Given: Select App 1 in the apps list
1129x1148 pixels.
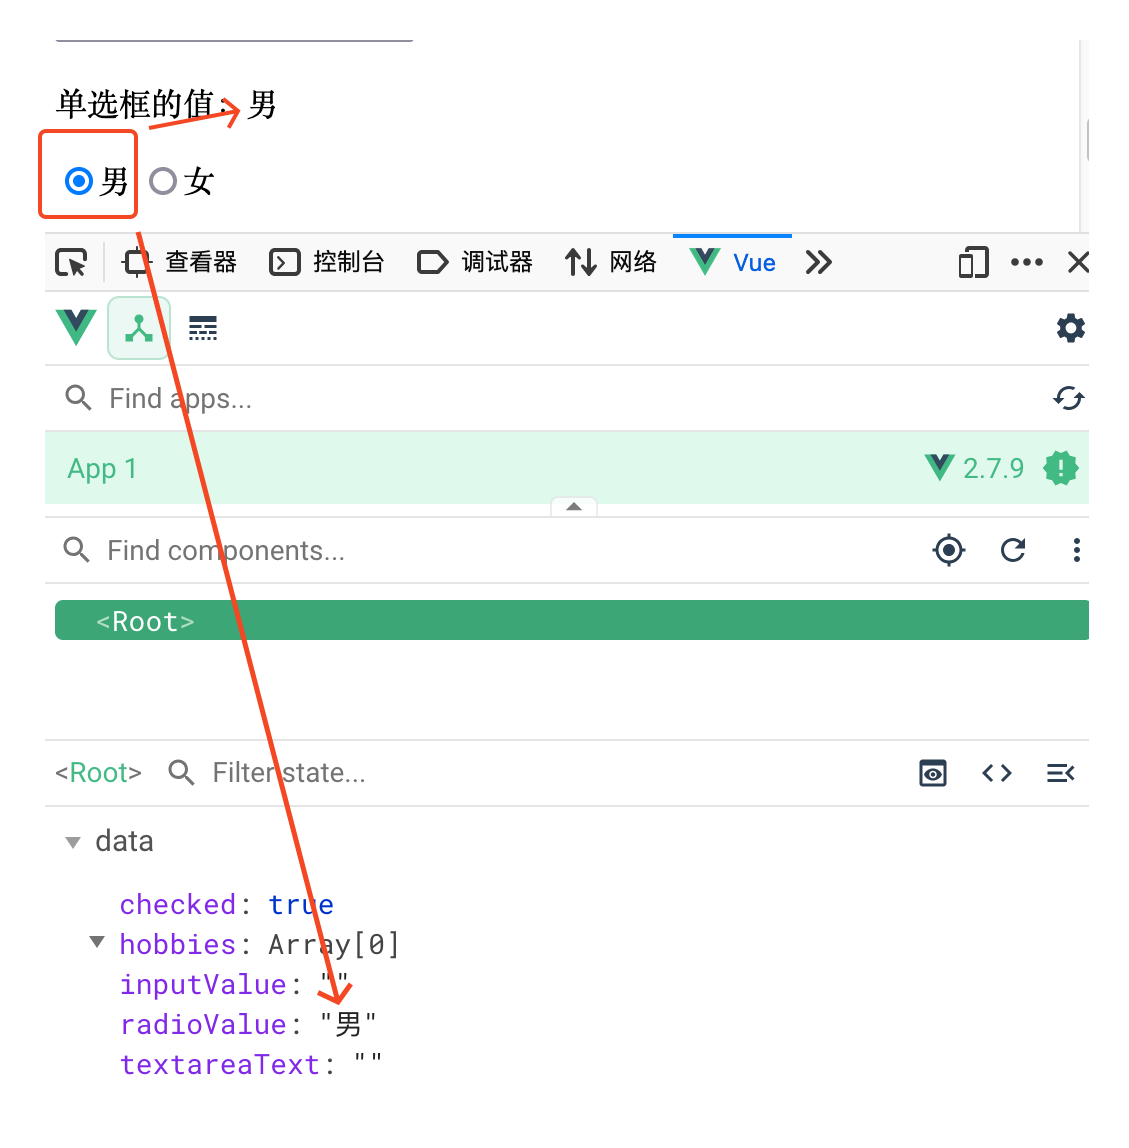Looking at the screenshot, I should pyautogui.click(x=102, y=468).
